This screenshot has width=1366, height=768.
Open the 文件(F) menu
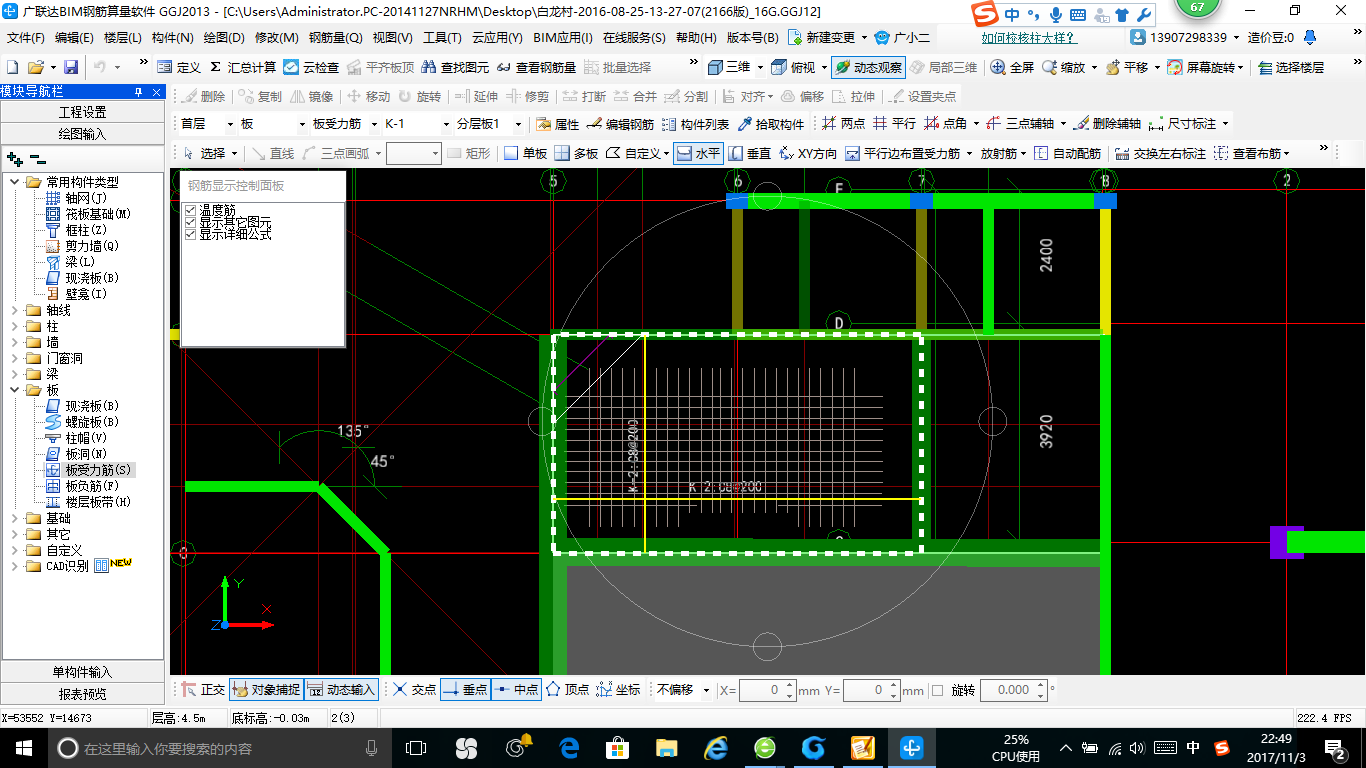26,38
